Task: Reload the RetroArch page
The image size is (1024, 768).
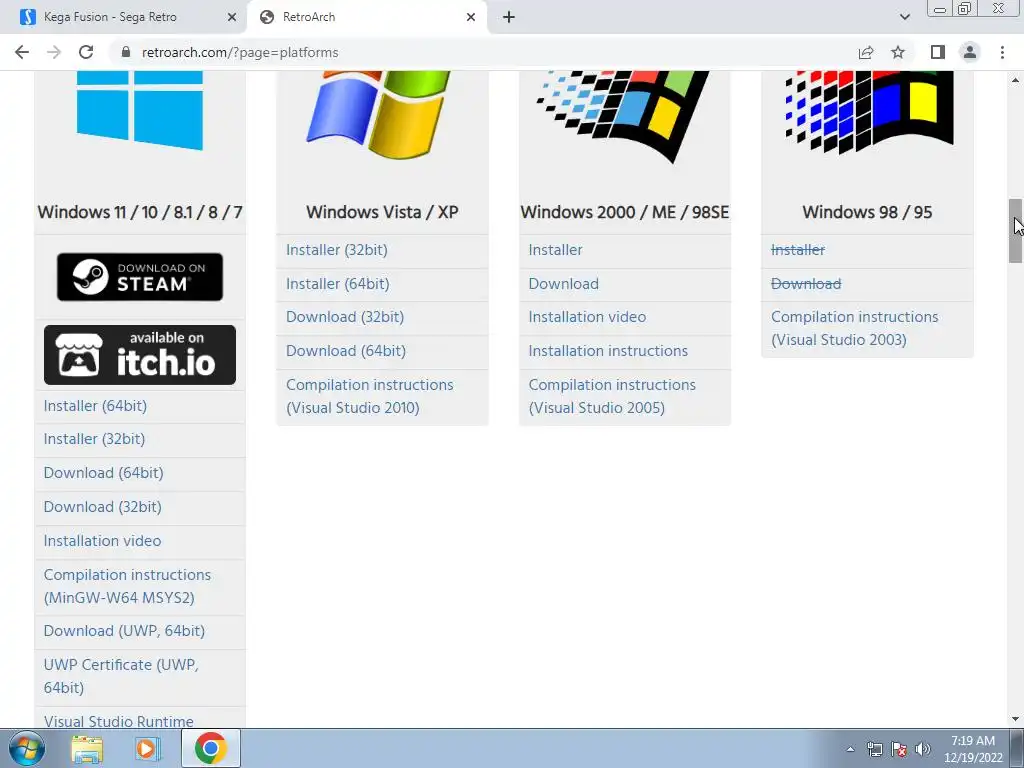Action: coord(86,52)
